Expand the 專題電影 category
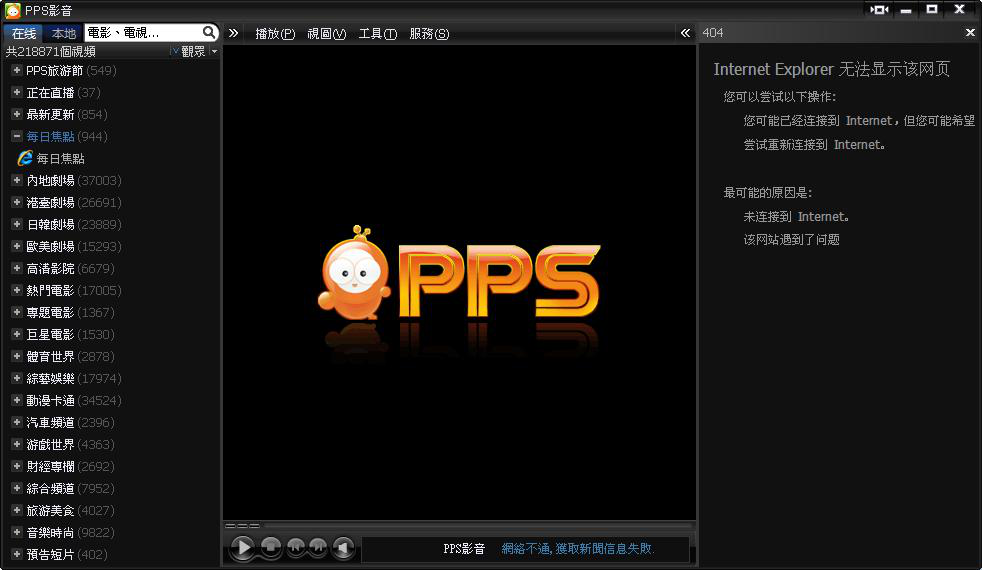982x570 pixels. [x=17, y=312]
